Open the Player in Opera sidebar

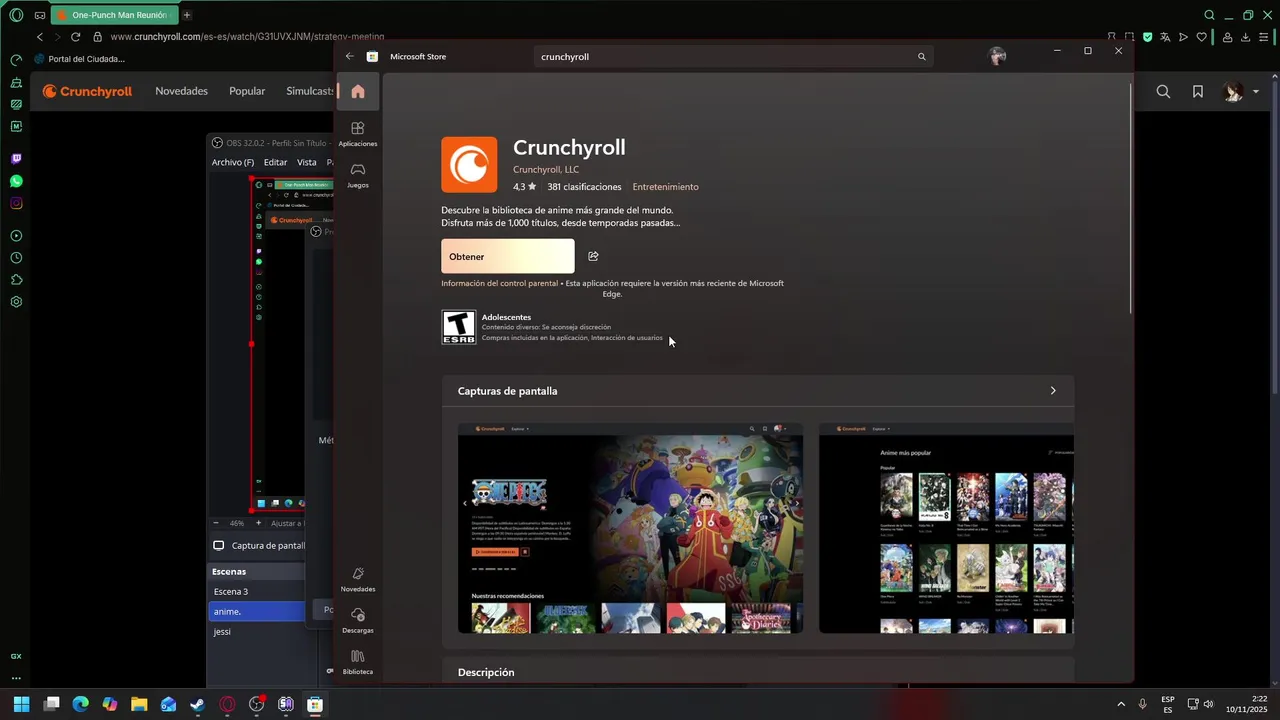click(x=16, y=236)
